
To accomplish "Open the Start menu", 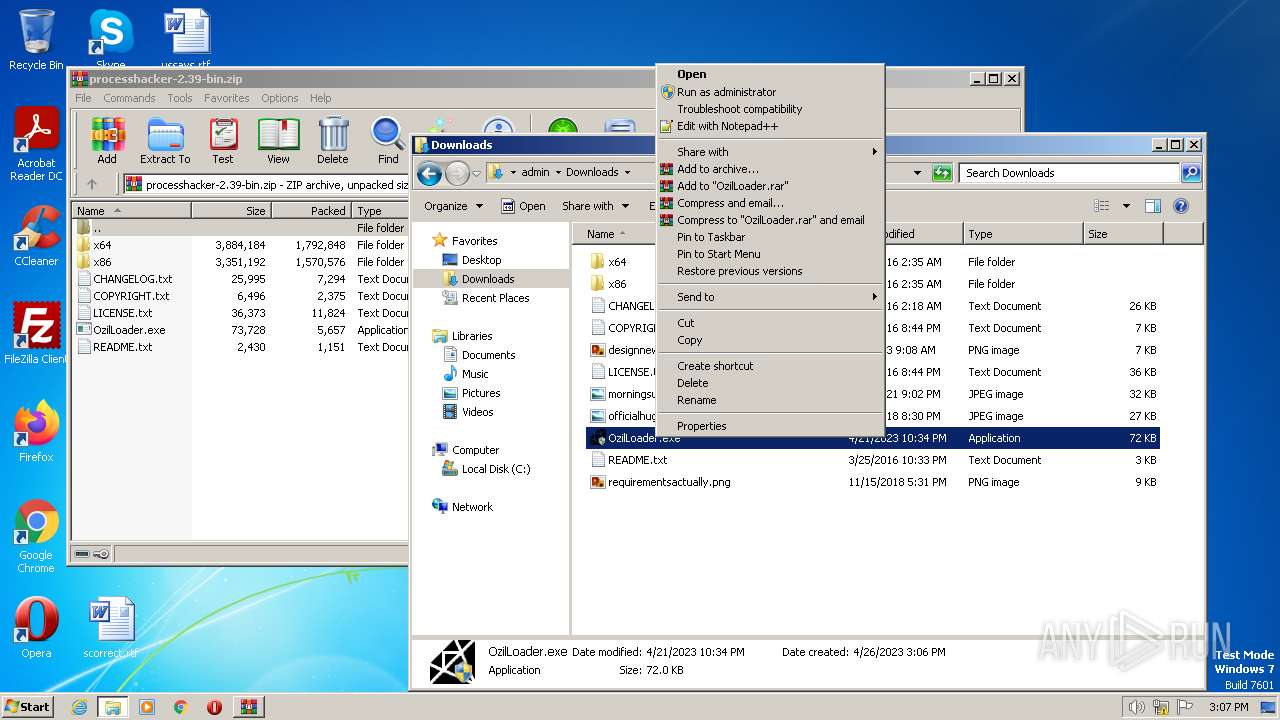I will point(28,707).
